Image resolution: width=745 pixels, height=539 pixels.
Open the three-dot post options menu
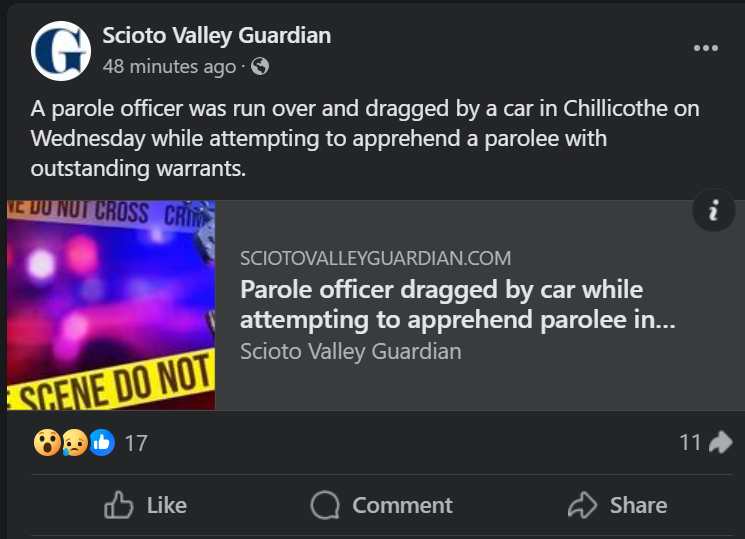pyautogui.click(x=706, y=48)
